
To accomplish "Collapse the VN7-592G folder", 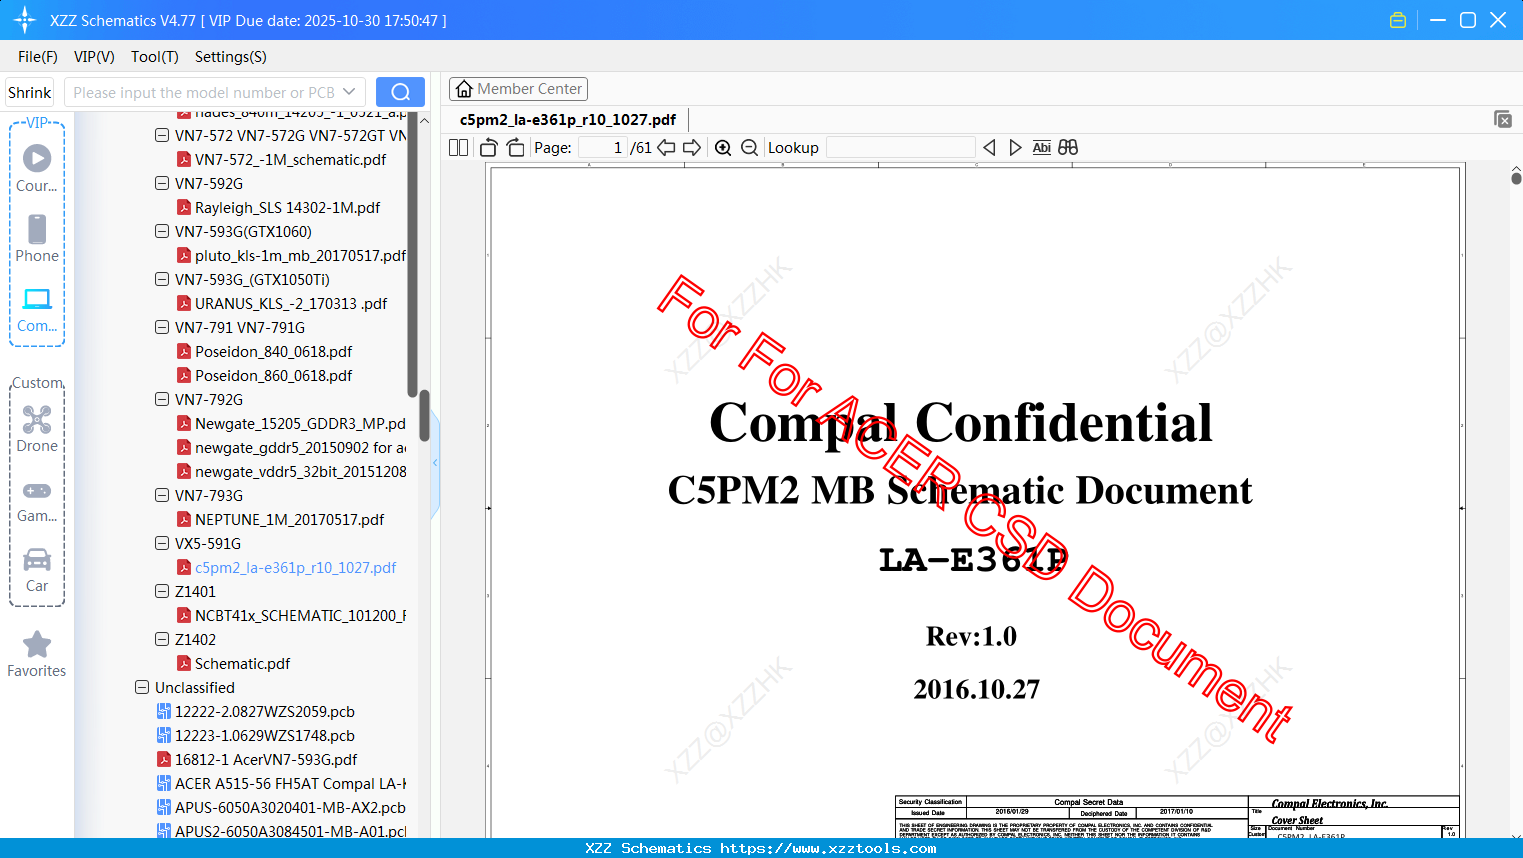I will 162,183.
